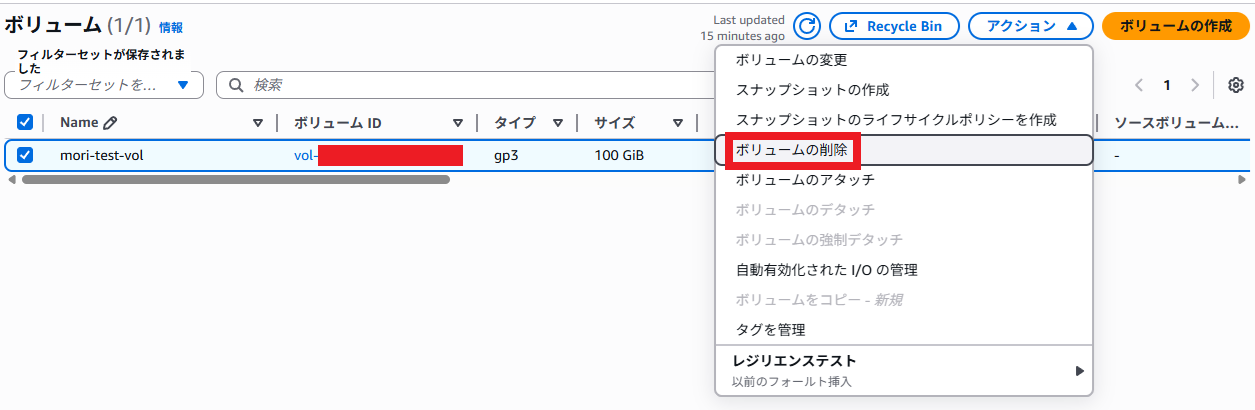Choose ボリュームの削除 from the menu
The image size is (1255, 410).
(x=904, y=150)
